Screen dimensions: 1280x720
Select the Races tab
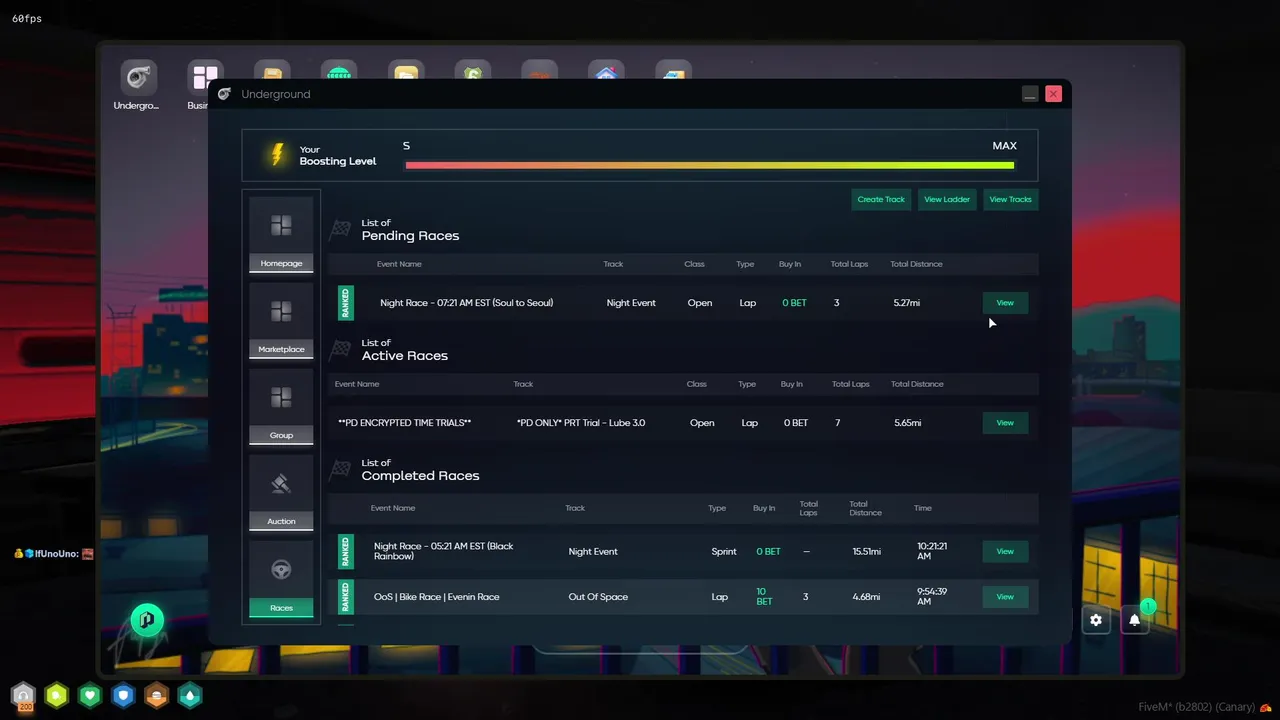tap(281, 578)
